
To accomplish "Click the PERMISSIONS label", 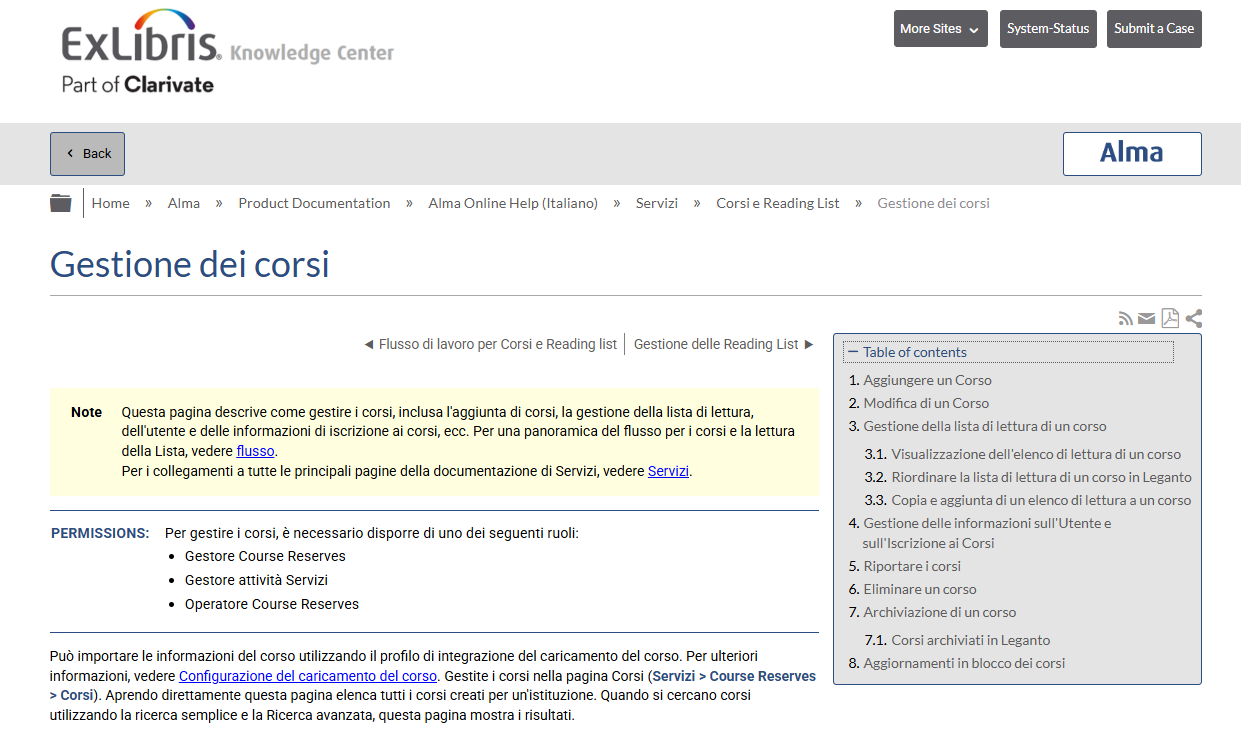I will 100,533.
